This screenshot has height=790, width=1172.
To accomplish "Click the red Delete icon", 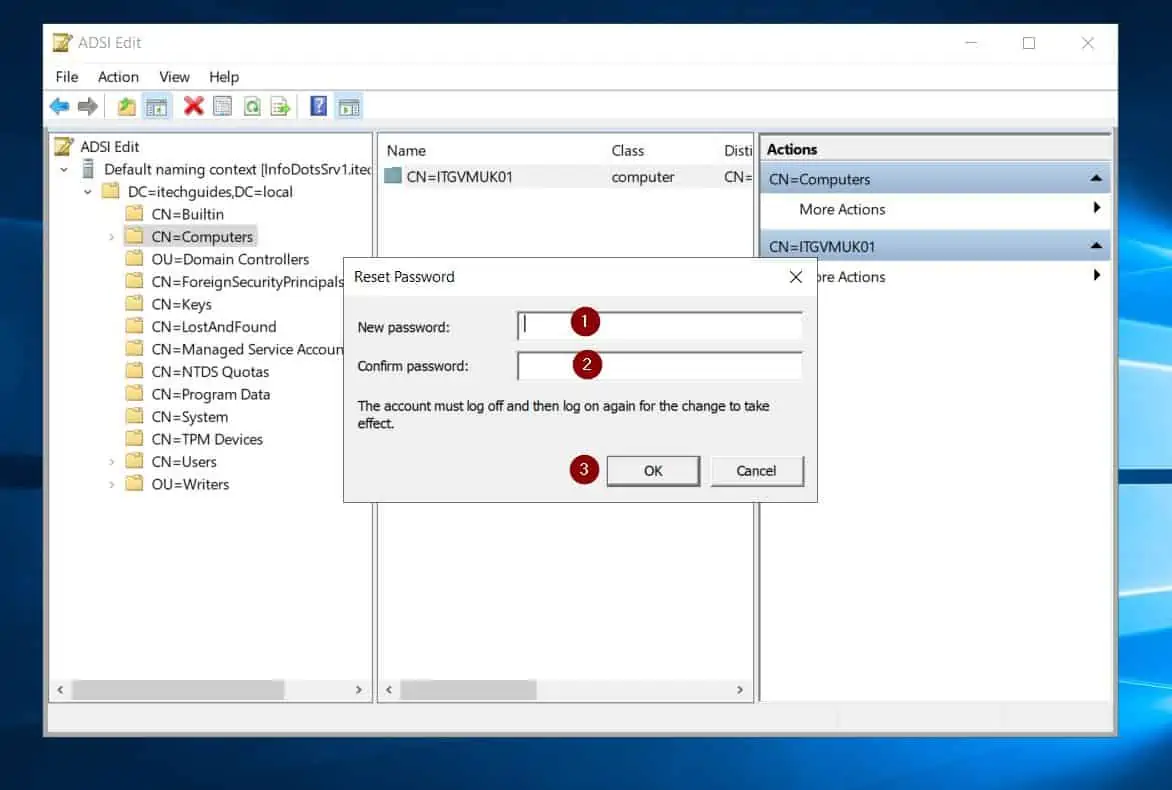I will tap(194, 106).
